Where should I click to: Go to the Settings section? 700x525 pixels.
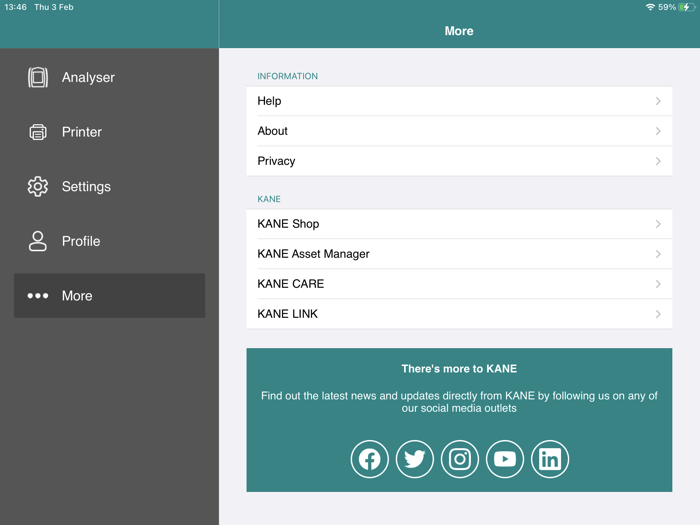point(109,187)
